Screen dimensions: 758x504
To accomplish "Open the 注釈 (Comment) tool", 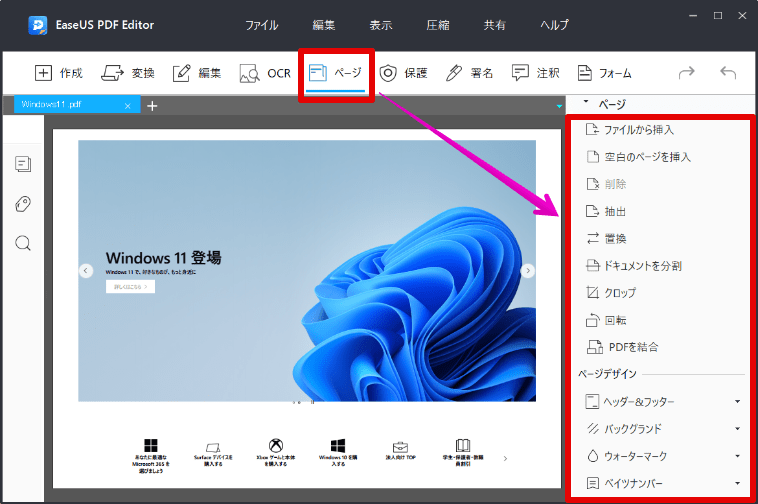I will (535, 73).
